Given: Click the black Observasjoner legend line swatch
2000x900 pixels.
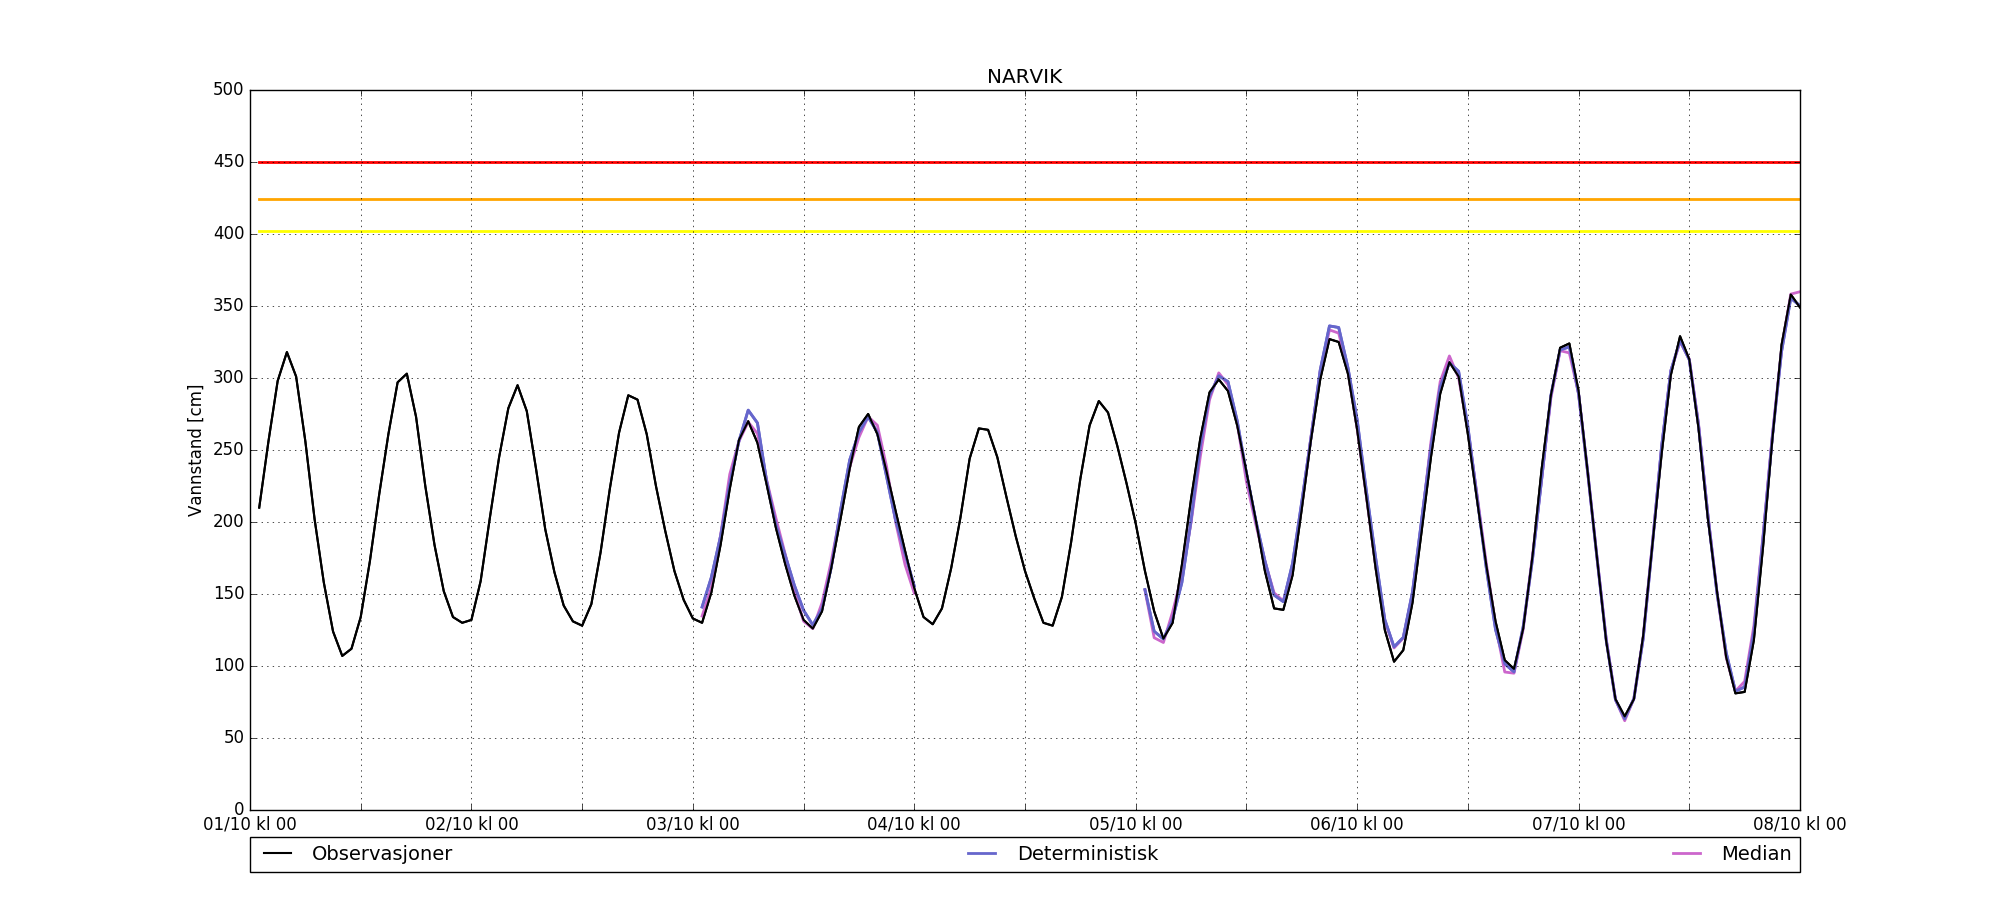Looking at the screenshot, I should pyautogui.click(x=277, y=854).
